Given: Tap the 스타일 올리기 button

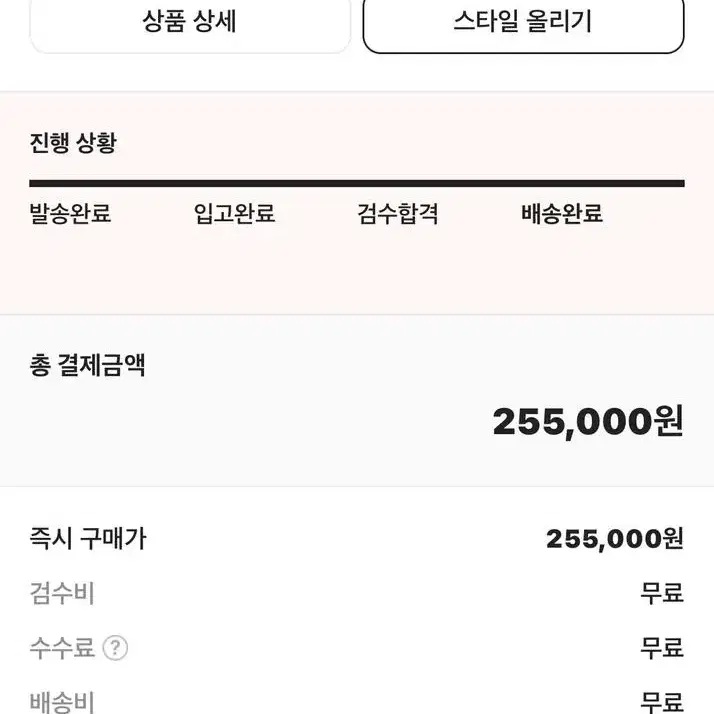Looking at the screenshot, I should (523, 23).
